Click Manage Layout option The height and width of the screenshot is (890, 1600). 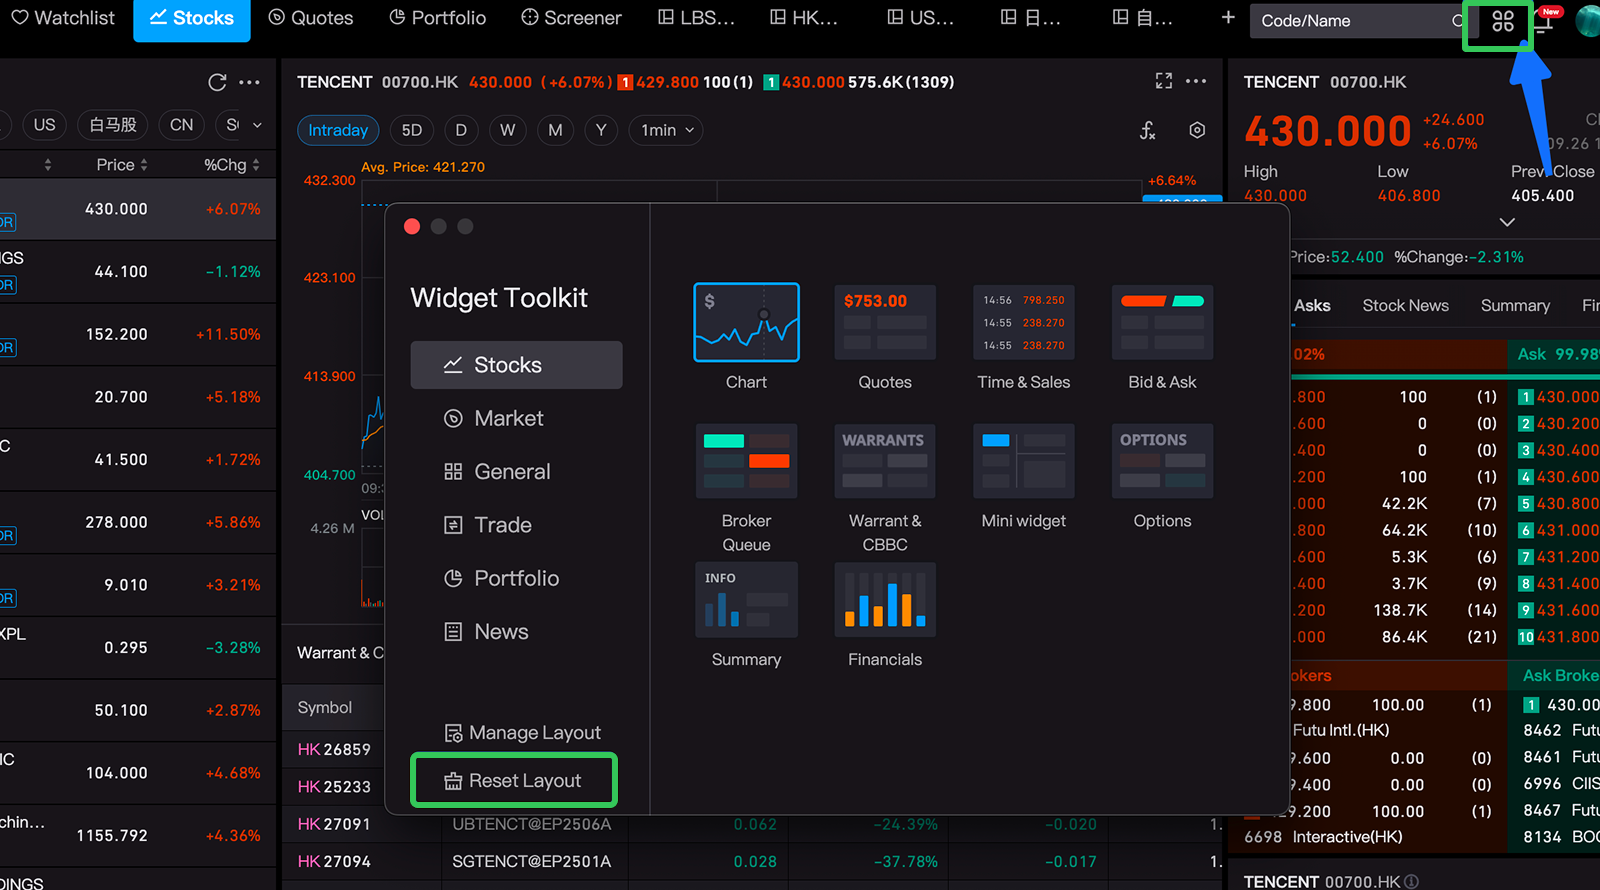[523, 733]
